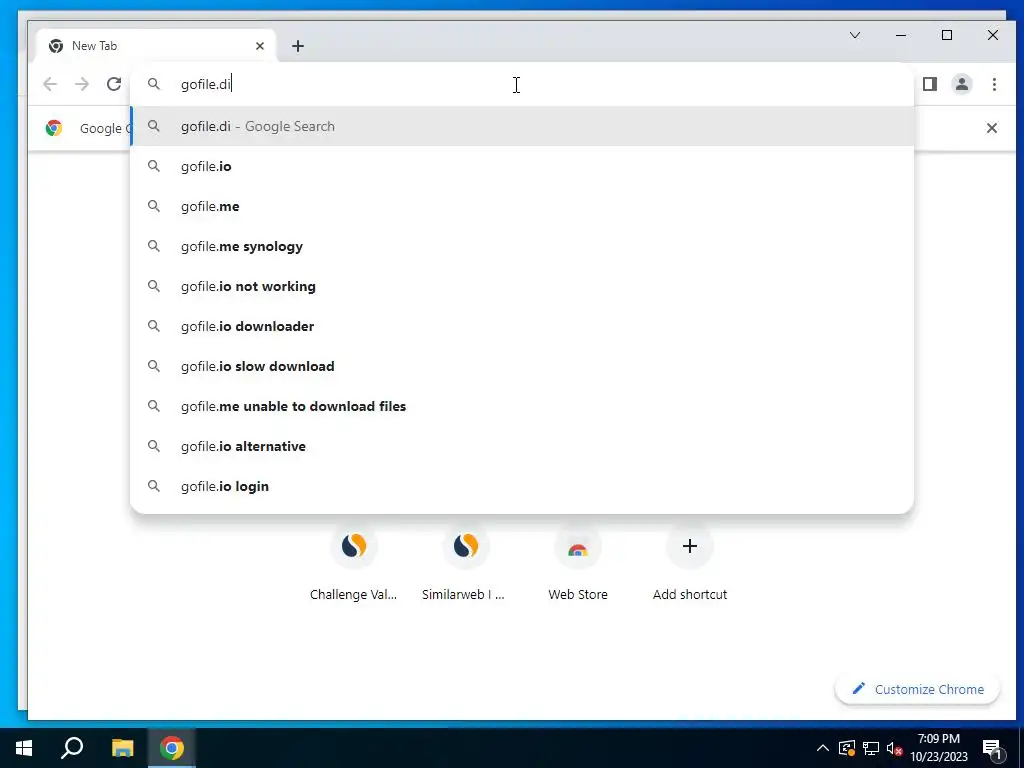The width and height of the screenshot is (1024, 768).
Task: Open the notification center icon
Action: click(x=993, y=748)
